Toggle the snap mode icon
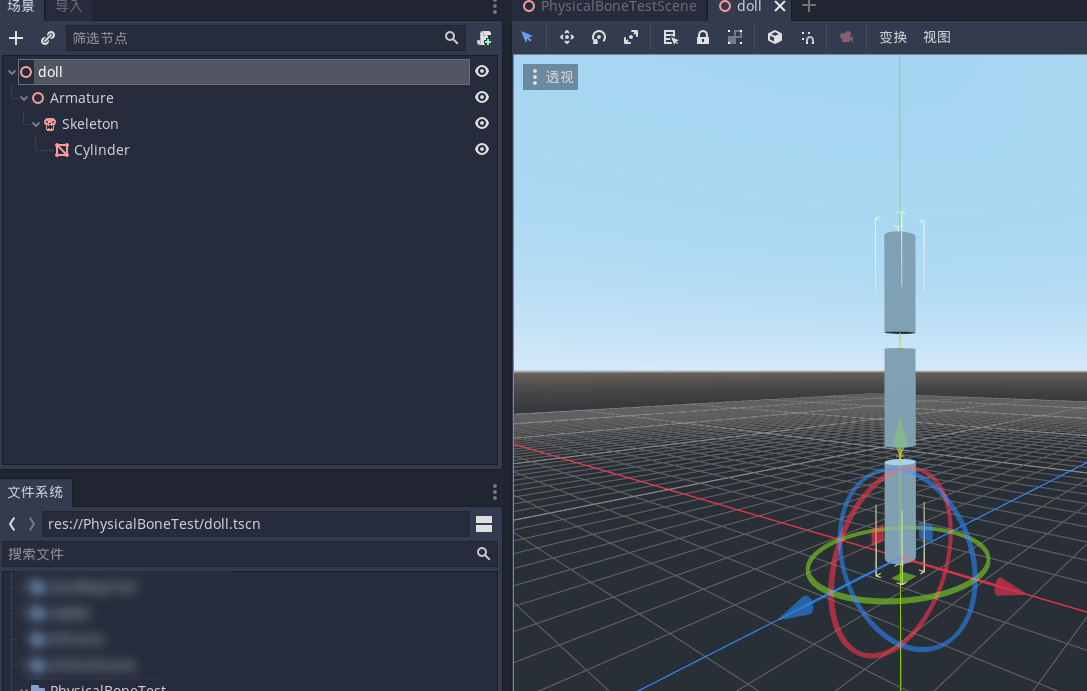This screenshot has width=1087, height=691. [x=808, y=37]
